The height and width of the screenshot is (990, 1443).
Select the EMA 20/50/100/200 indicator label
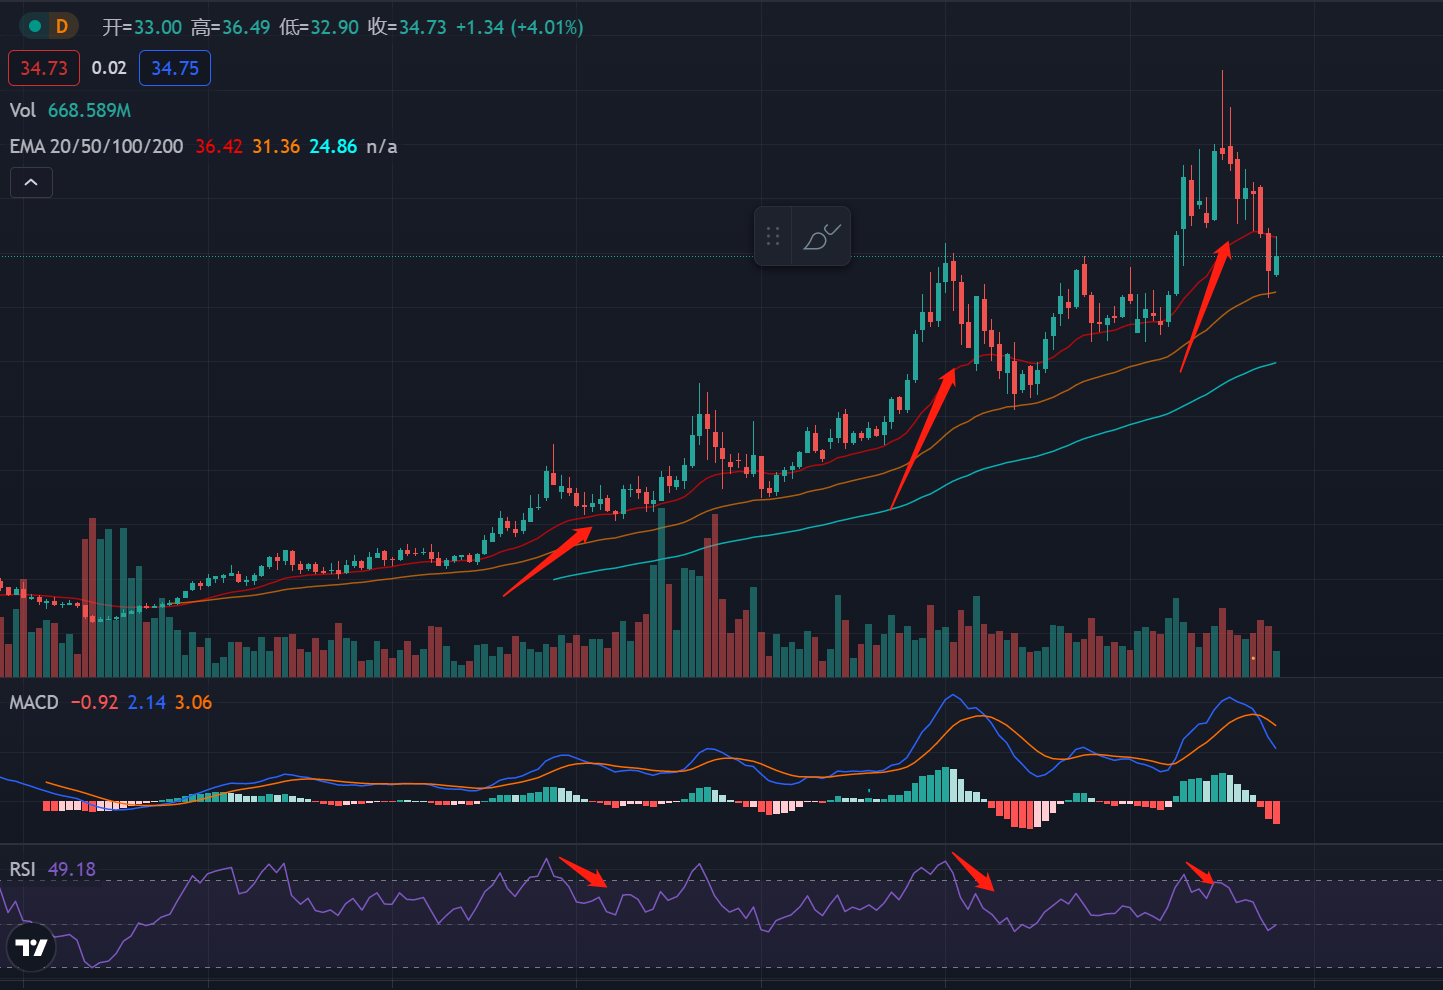(97, 146)
